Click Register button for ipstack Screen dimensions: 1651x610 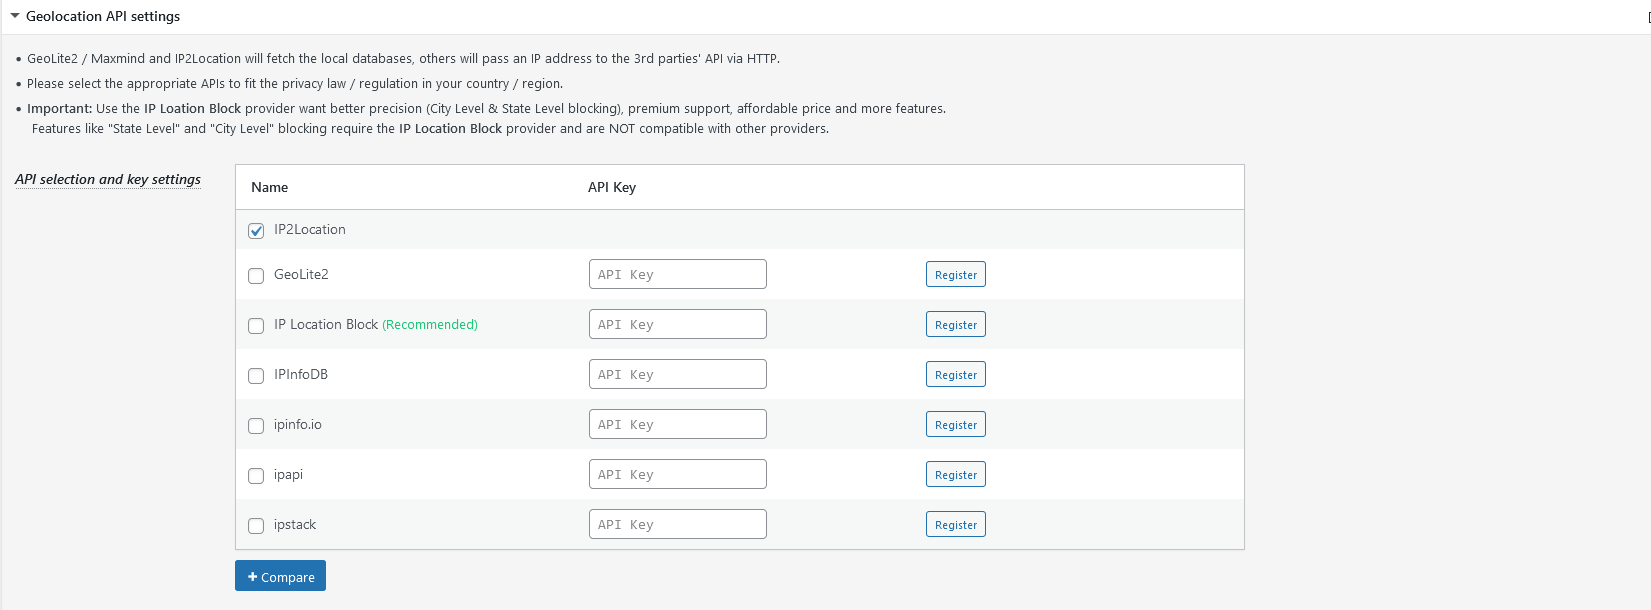tap(956, 524)
